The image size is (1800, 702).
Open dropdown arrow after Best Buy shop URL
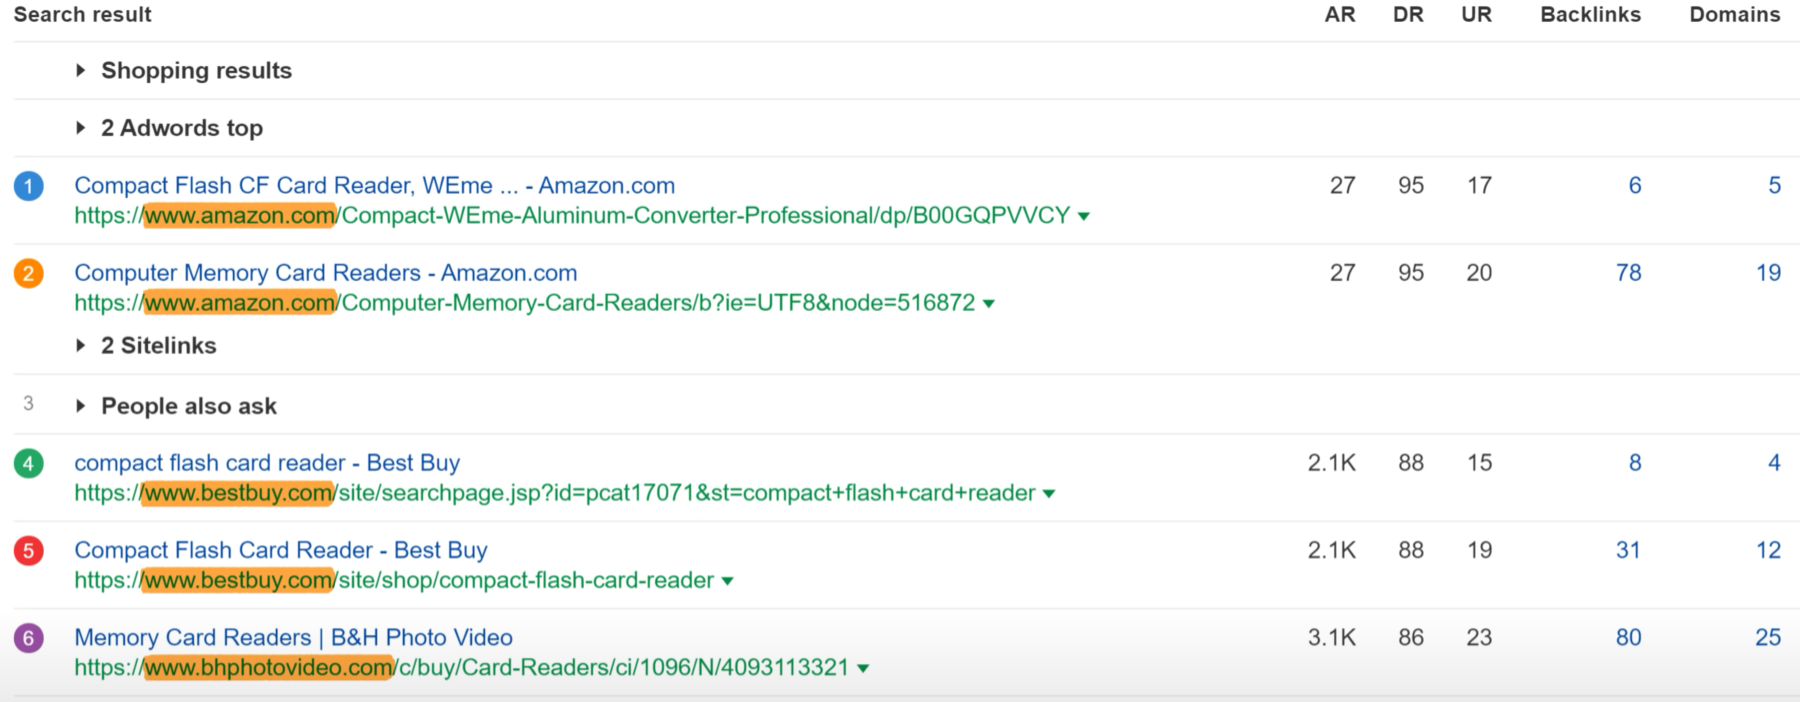[x=728, y=581]
